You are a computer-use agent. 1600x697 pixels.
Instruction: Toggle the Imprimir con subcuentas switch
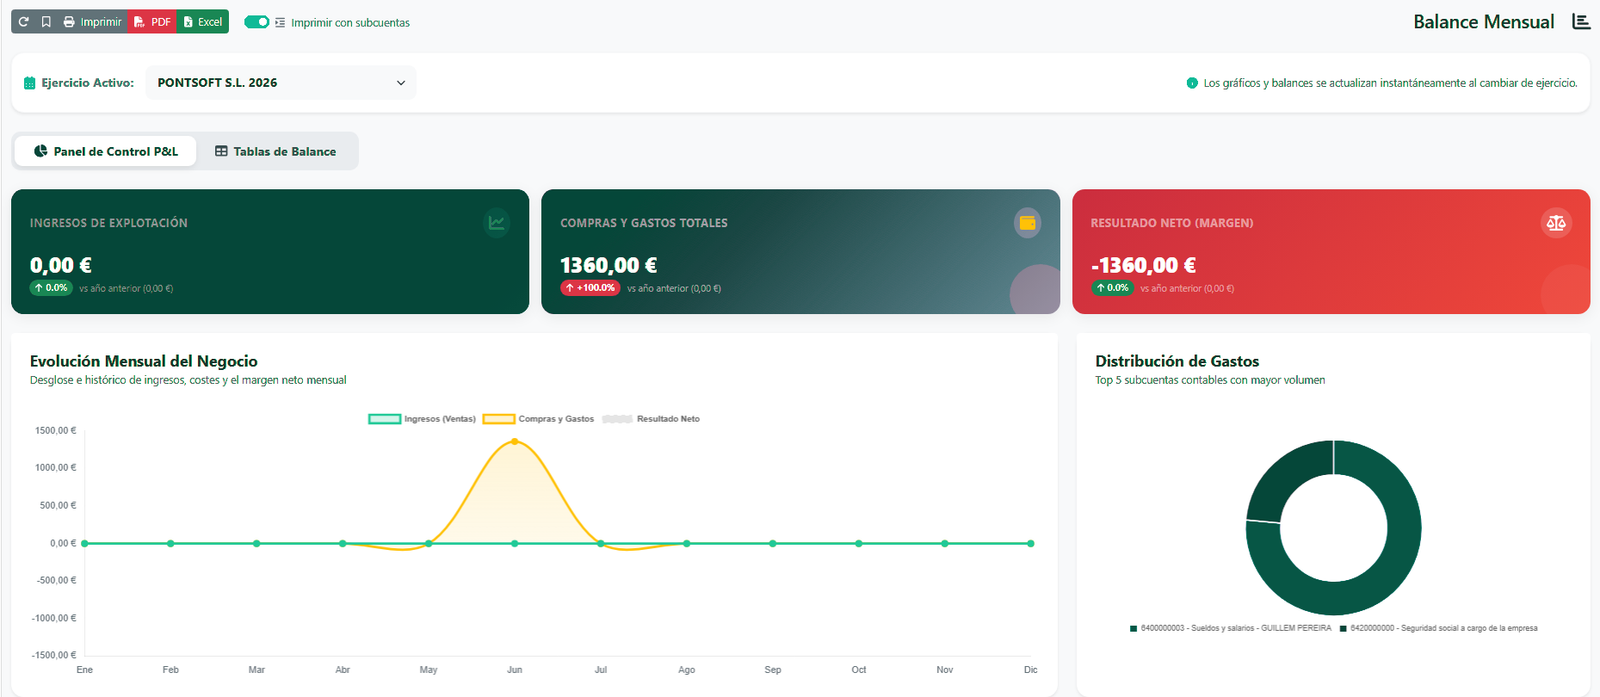click(x=257, y=22)
